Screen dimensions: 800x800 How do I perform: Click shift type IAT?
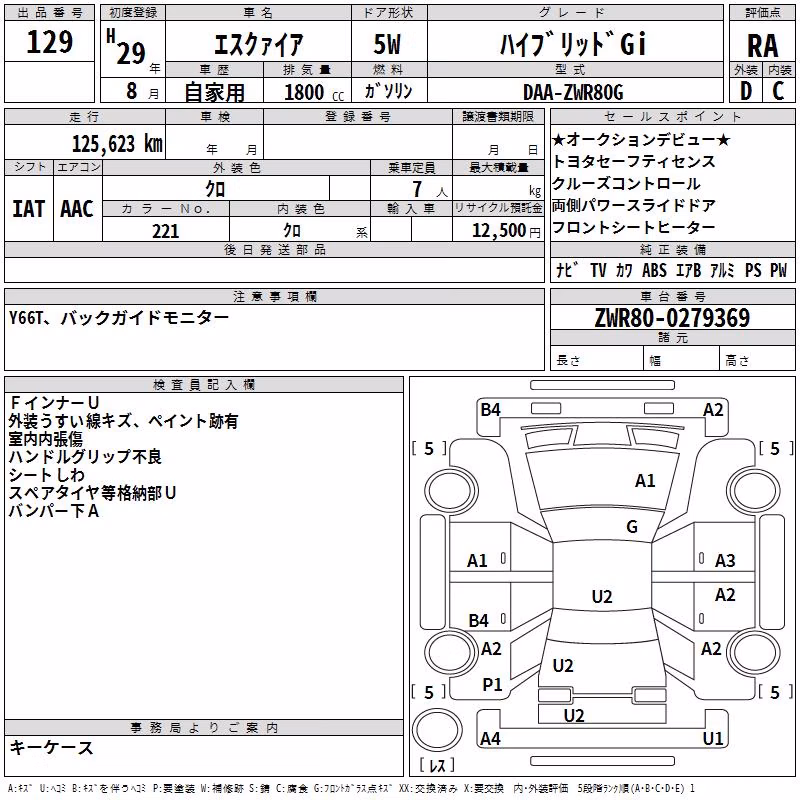[x=29, y=209]
